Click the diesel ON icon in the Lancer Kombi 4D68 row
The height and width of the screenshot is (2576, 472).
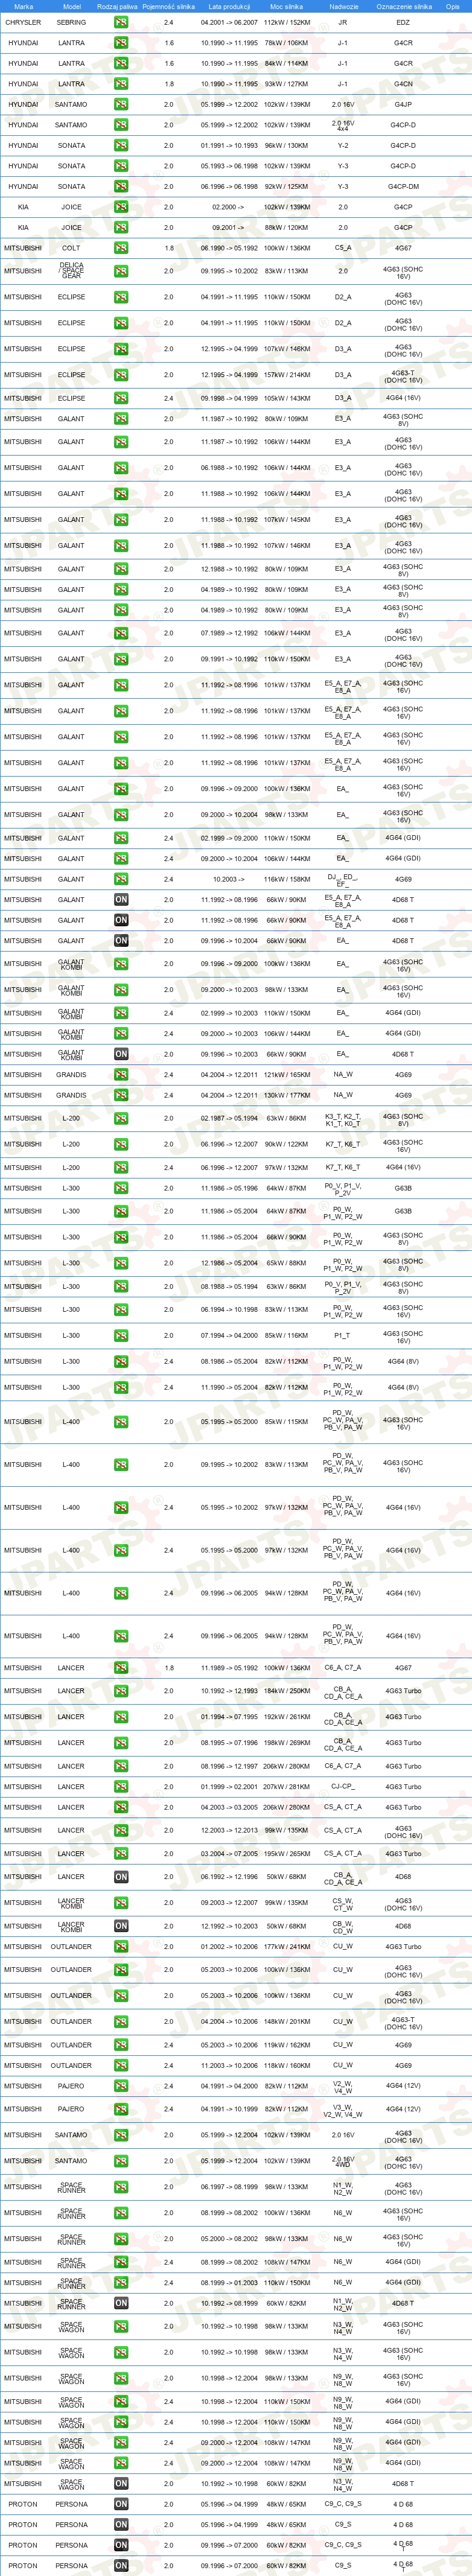tap(120, 1926)
